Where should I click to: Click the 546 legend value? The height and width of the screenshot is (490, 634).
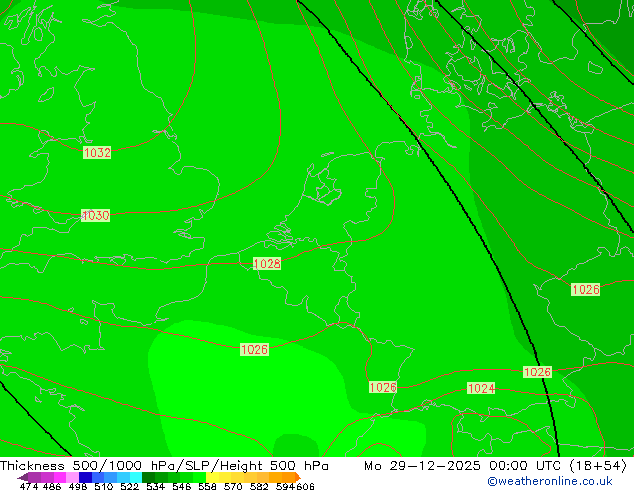coord(182,486)
